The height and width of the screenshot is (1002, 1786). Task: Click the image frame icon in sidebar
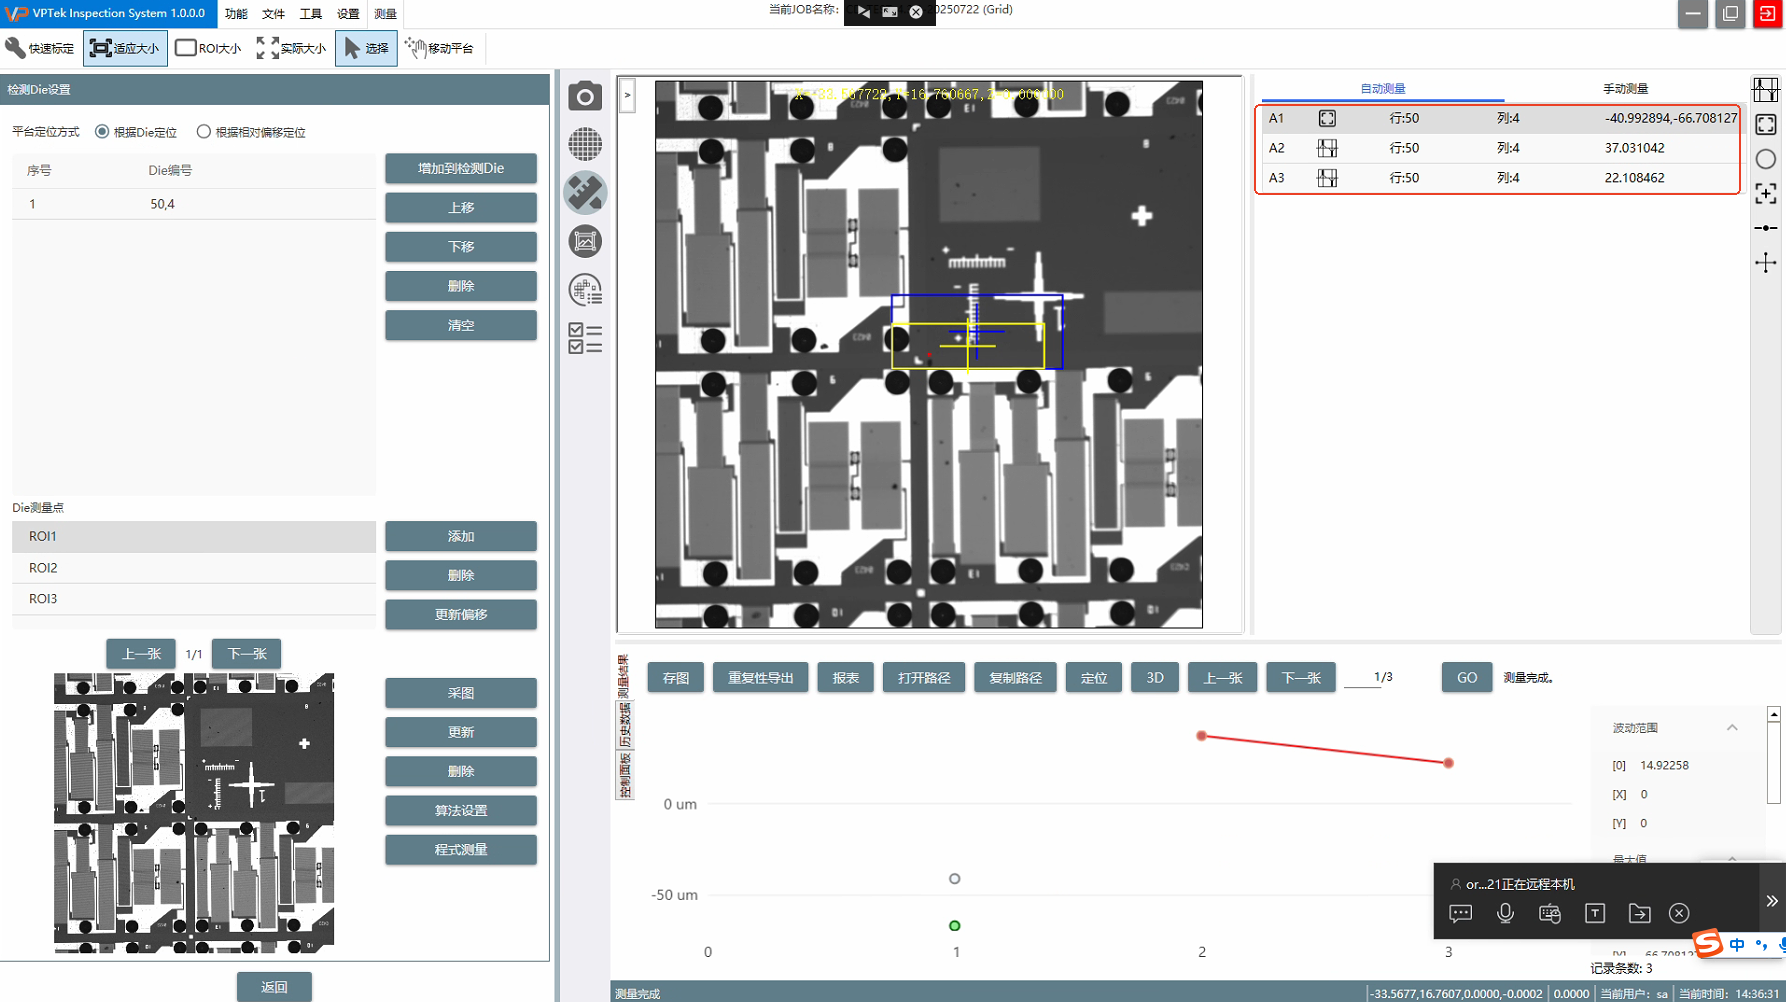[585, 241]
